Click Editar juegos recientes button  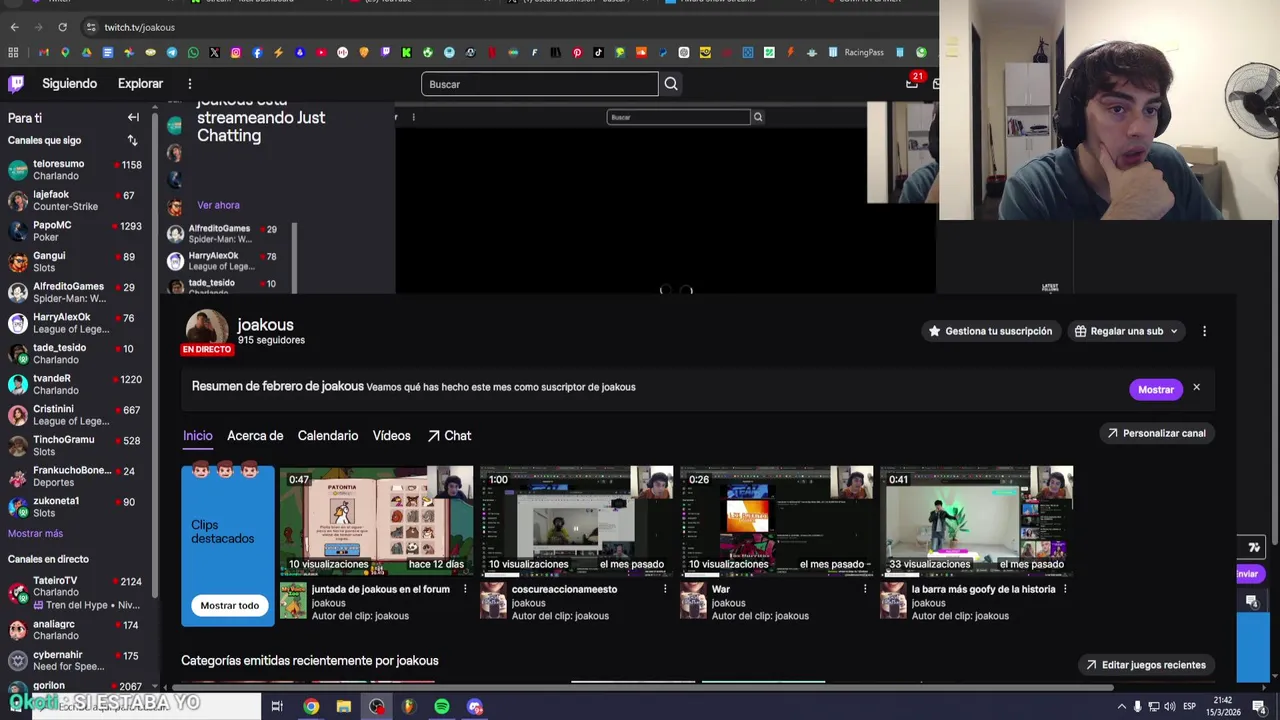point(1145,665)
